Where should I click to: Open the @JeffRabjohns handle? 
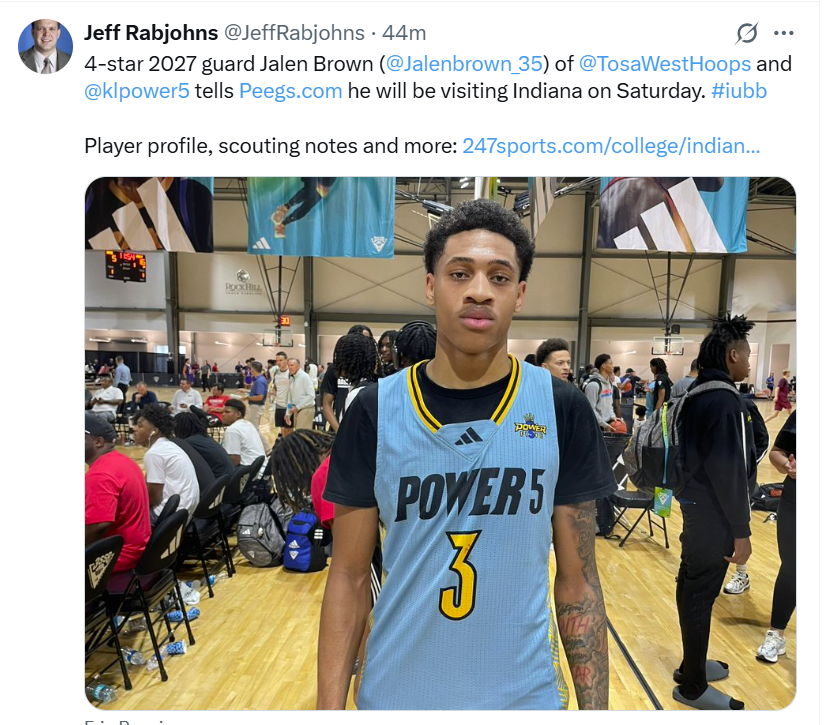point(294,33)
